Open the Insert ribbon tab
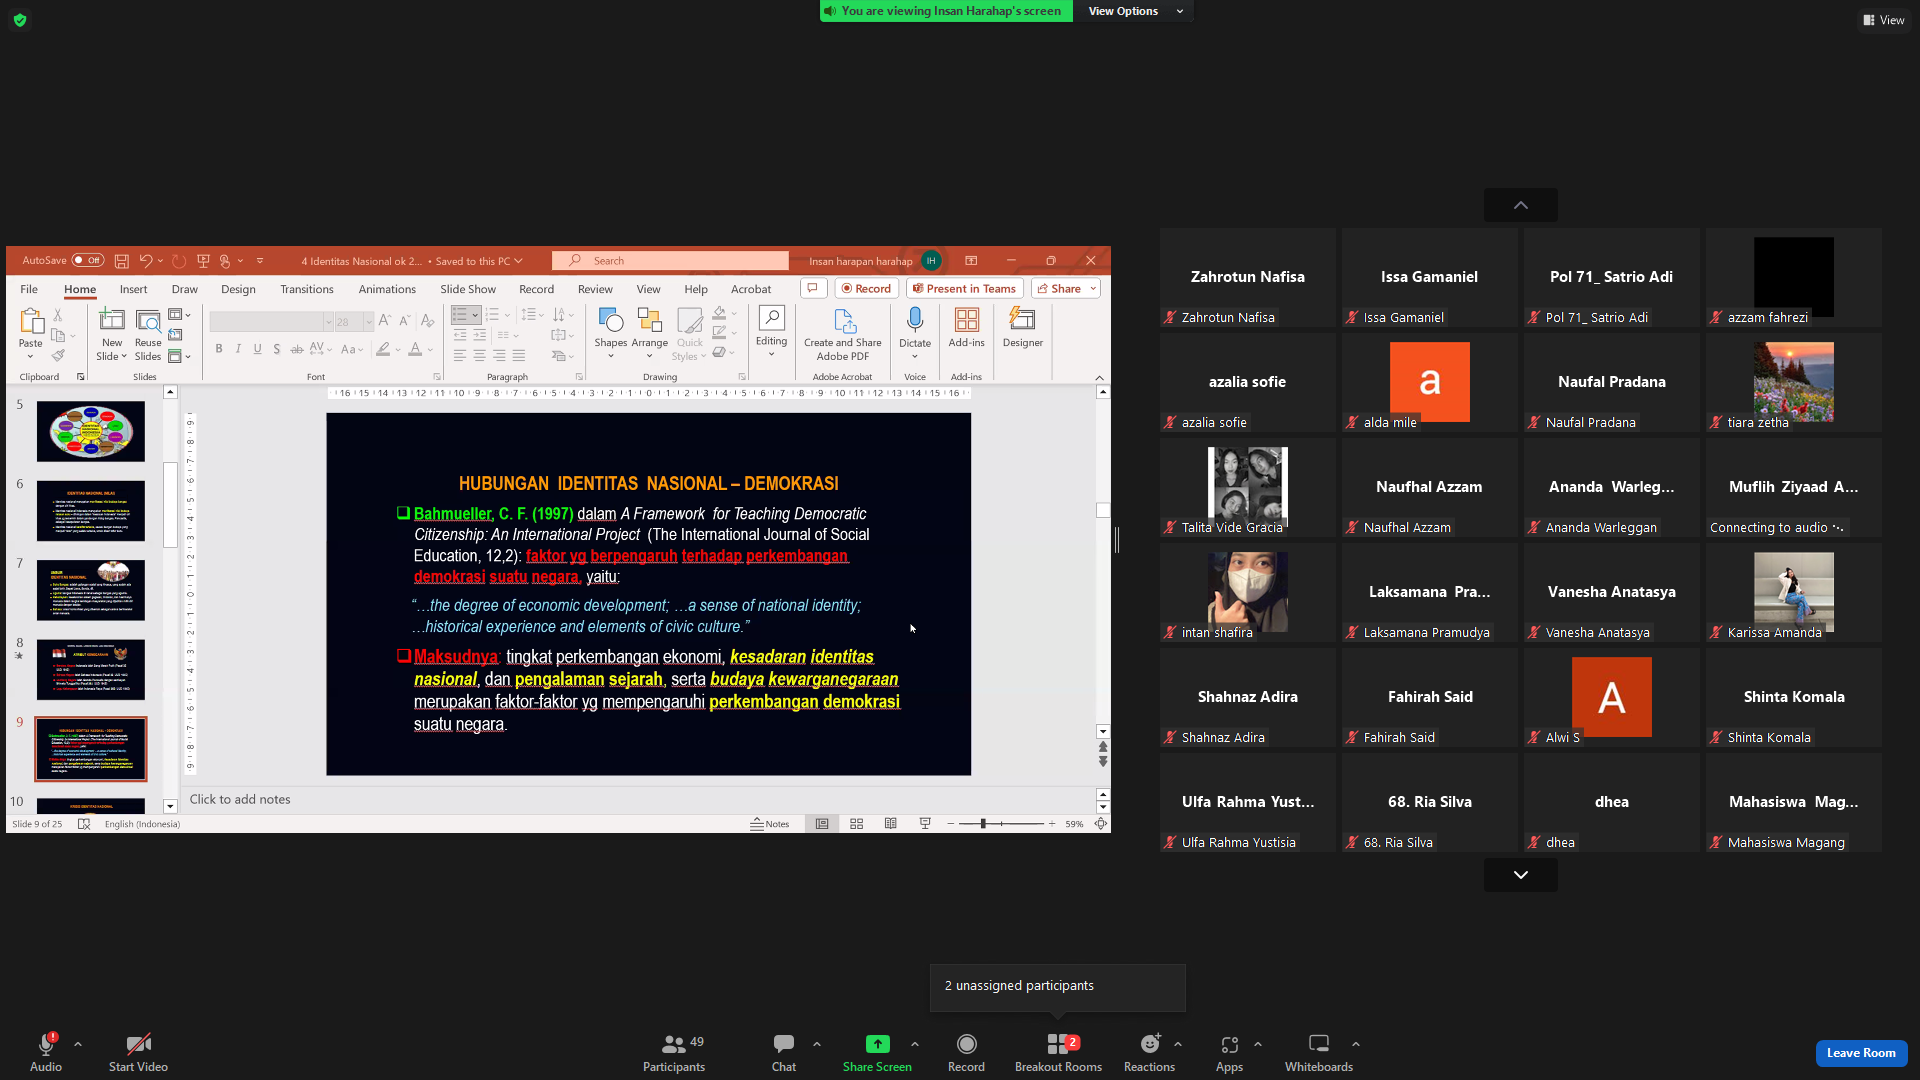This screenshot has height=1080, width=1920. click(x=133, y=289)
